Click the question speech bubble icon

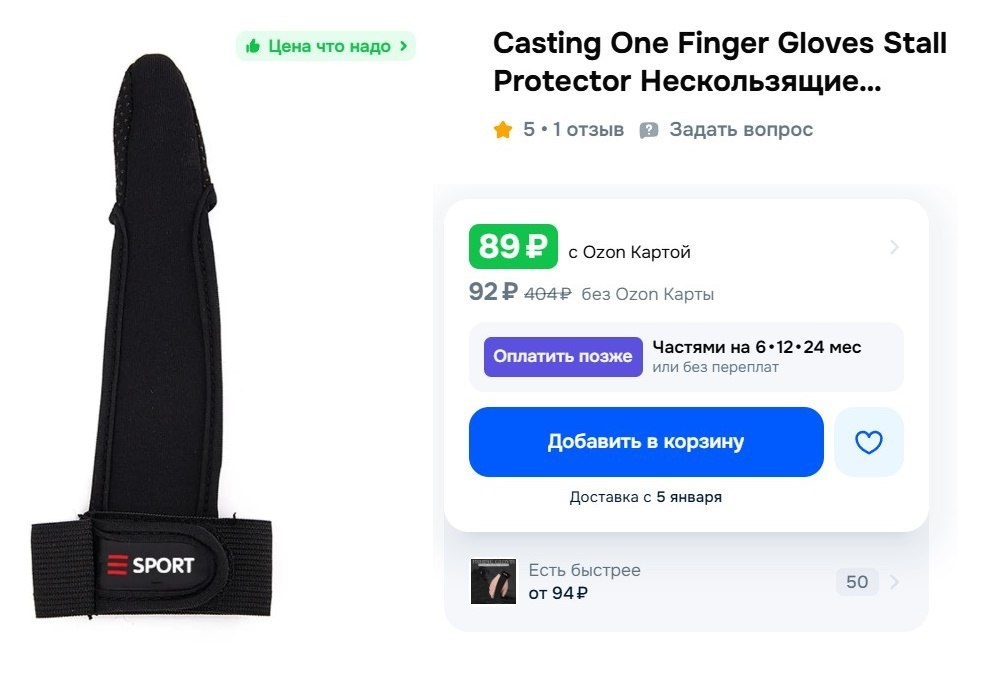[649, 130]
